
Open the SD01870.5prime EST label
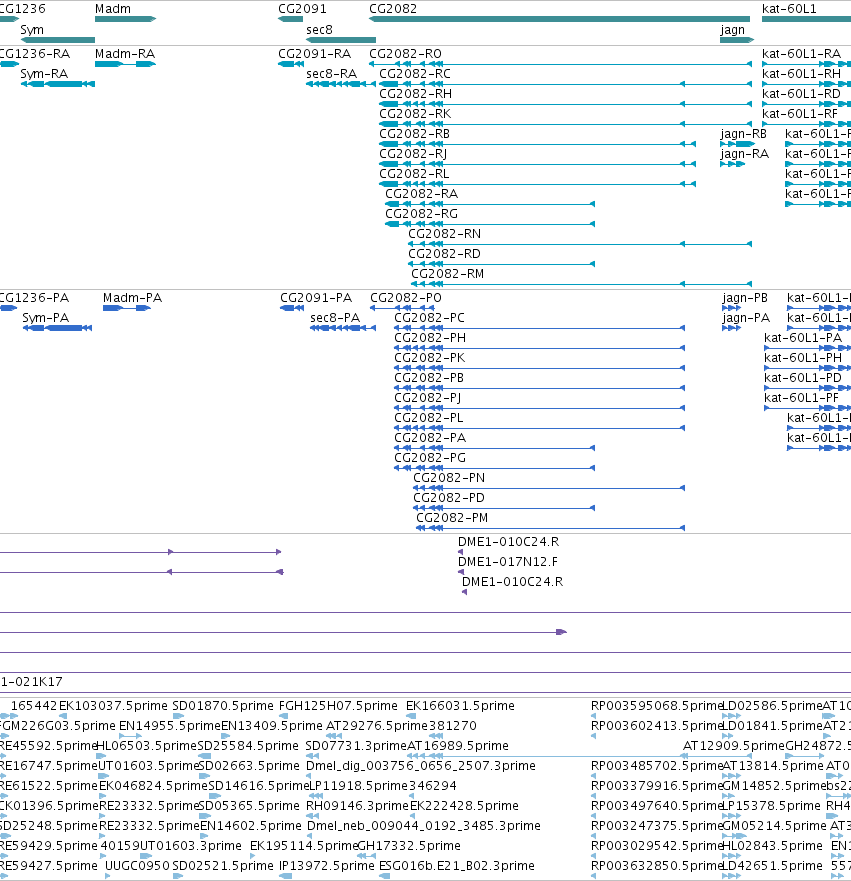223,706
